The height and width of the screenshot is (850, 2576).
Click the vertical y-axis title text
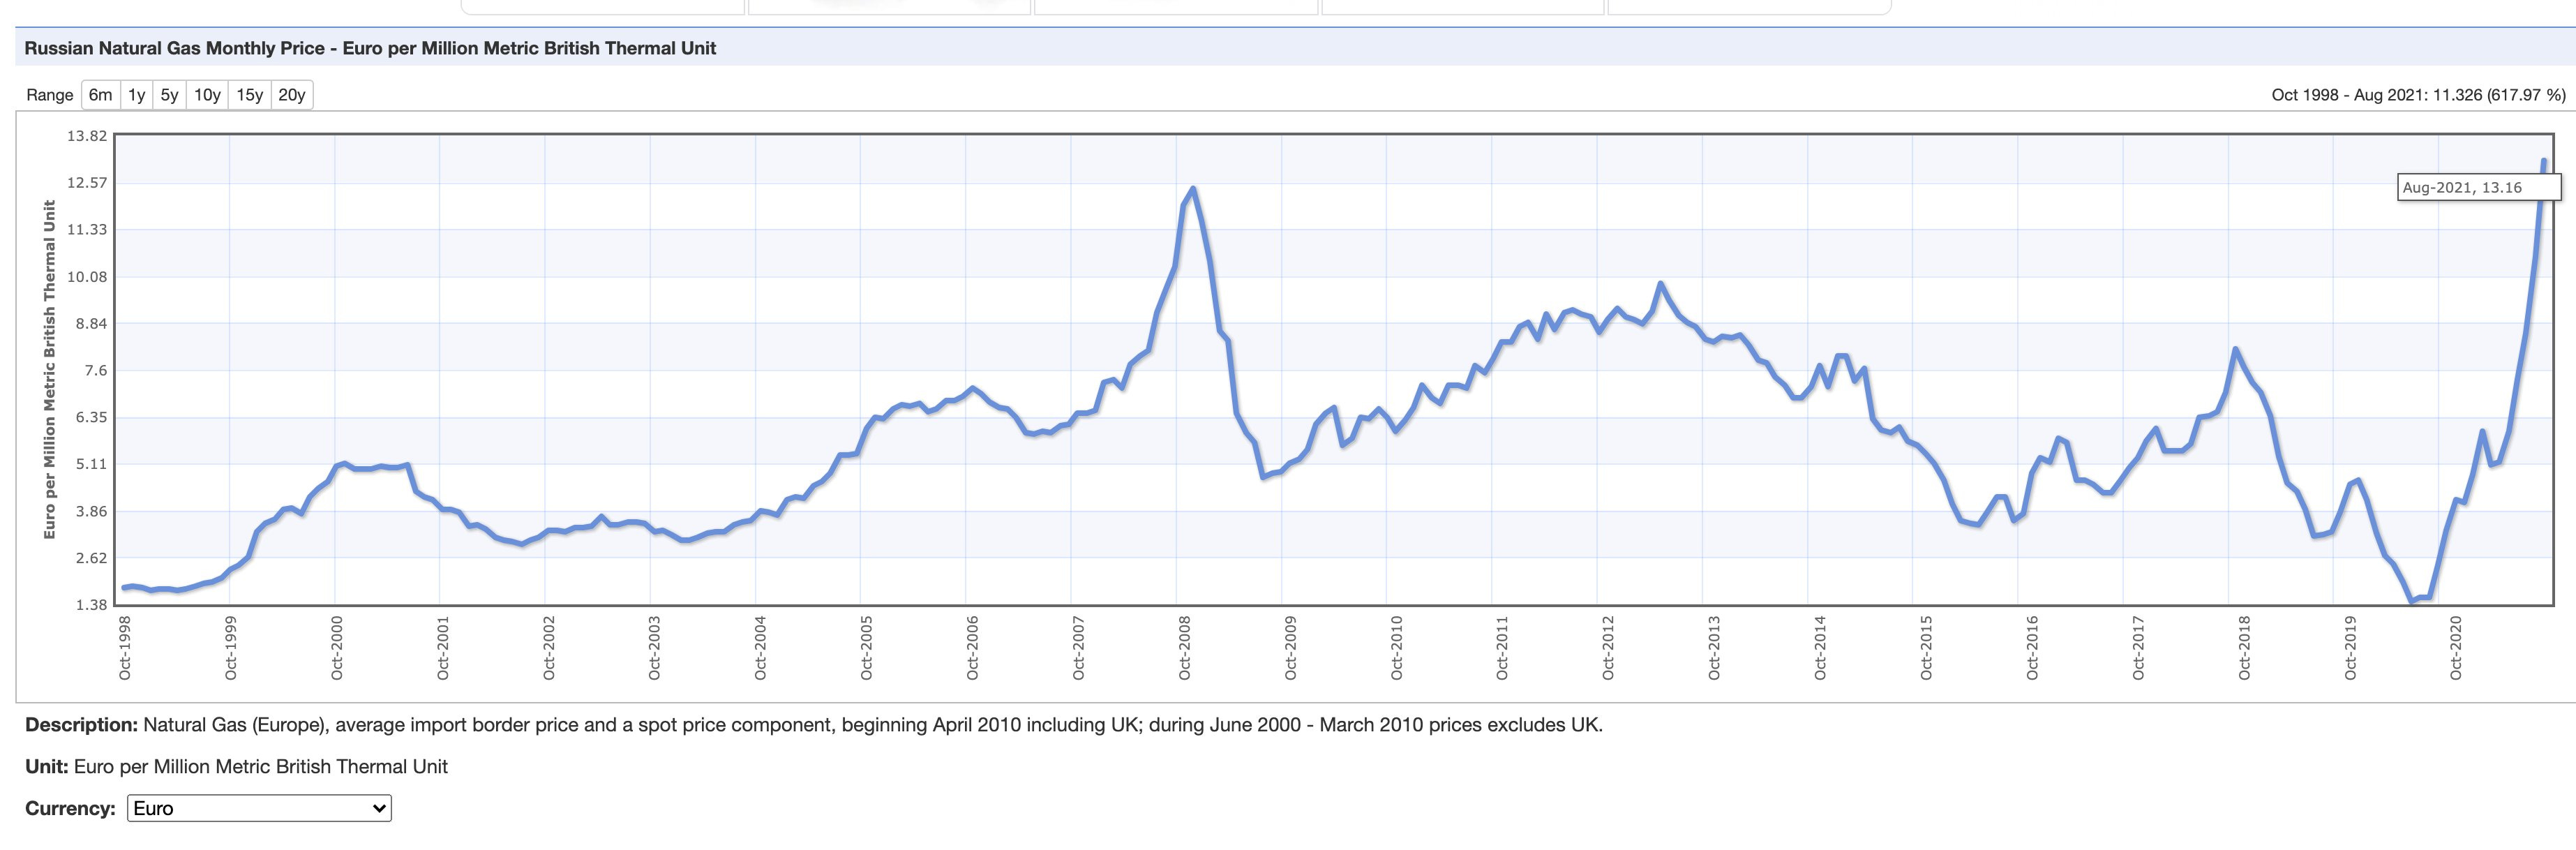pos(49,370)
